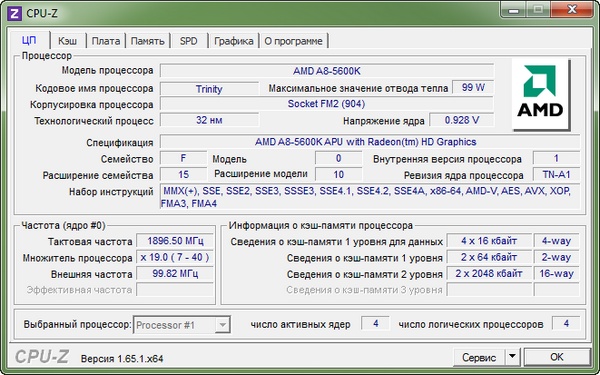
Task: Click the 99 W heat dissipation value
Action: pos(473,88)
